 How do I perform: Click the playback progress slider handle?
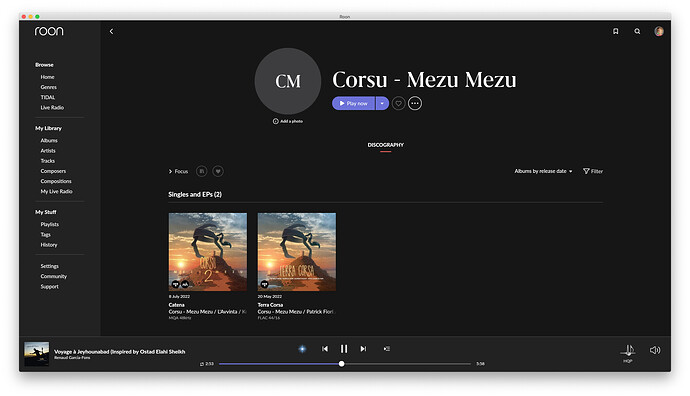tap(341, 364)
